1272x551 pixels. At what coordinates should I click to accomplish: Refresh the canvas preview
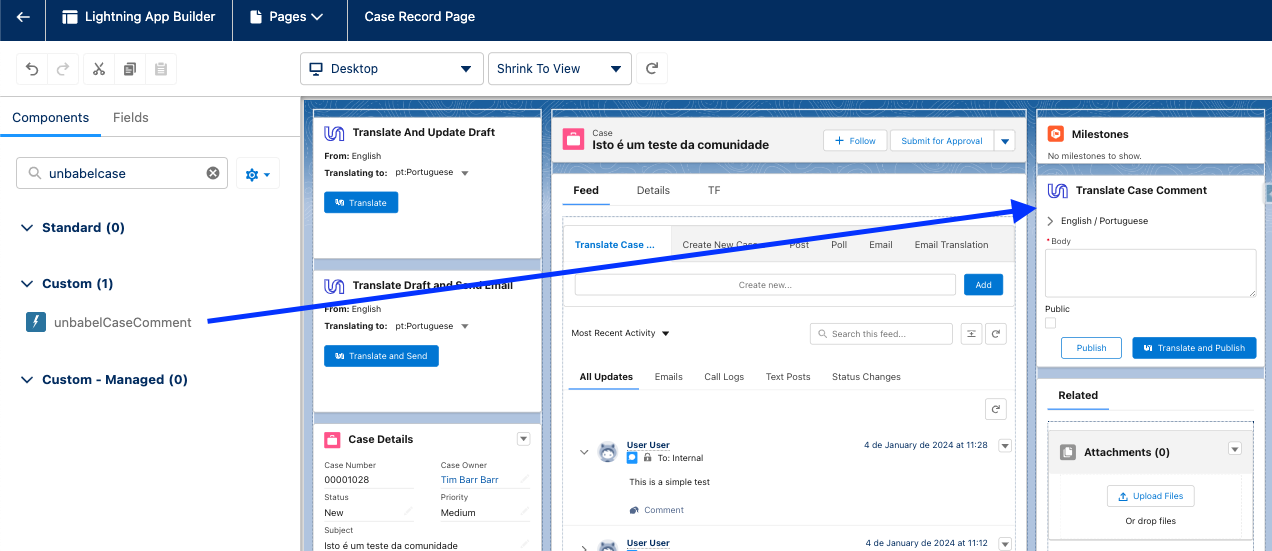coord(652,69)
